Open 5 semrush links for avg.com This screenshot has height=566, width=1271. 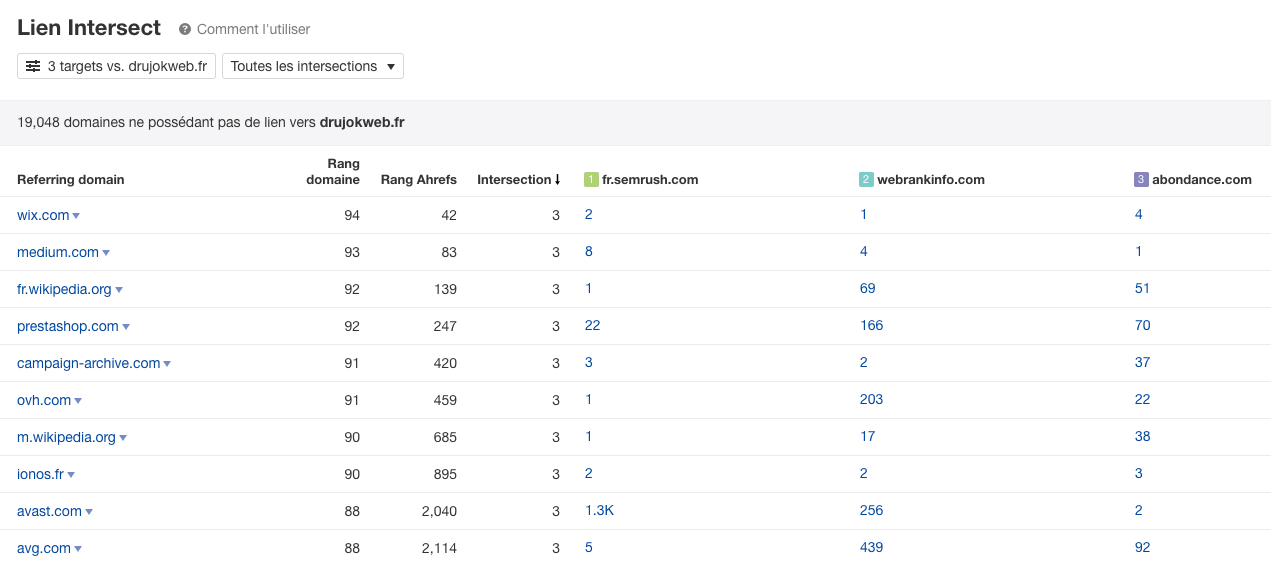click(589, 547)
